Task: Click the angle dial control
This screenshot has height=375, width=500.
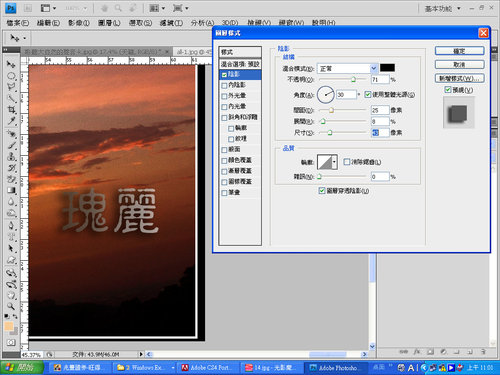Action: (x=325, y=95)
